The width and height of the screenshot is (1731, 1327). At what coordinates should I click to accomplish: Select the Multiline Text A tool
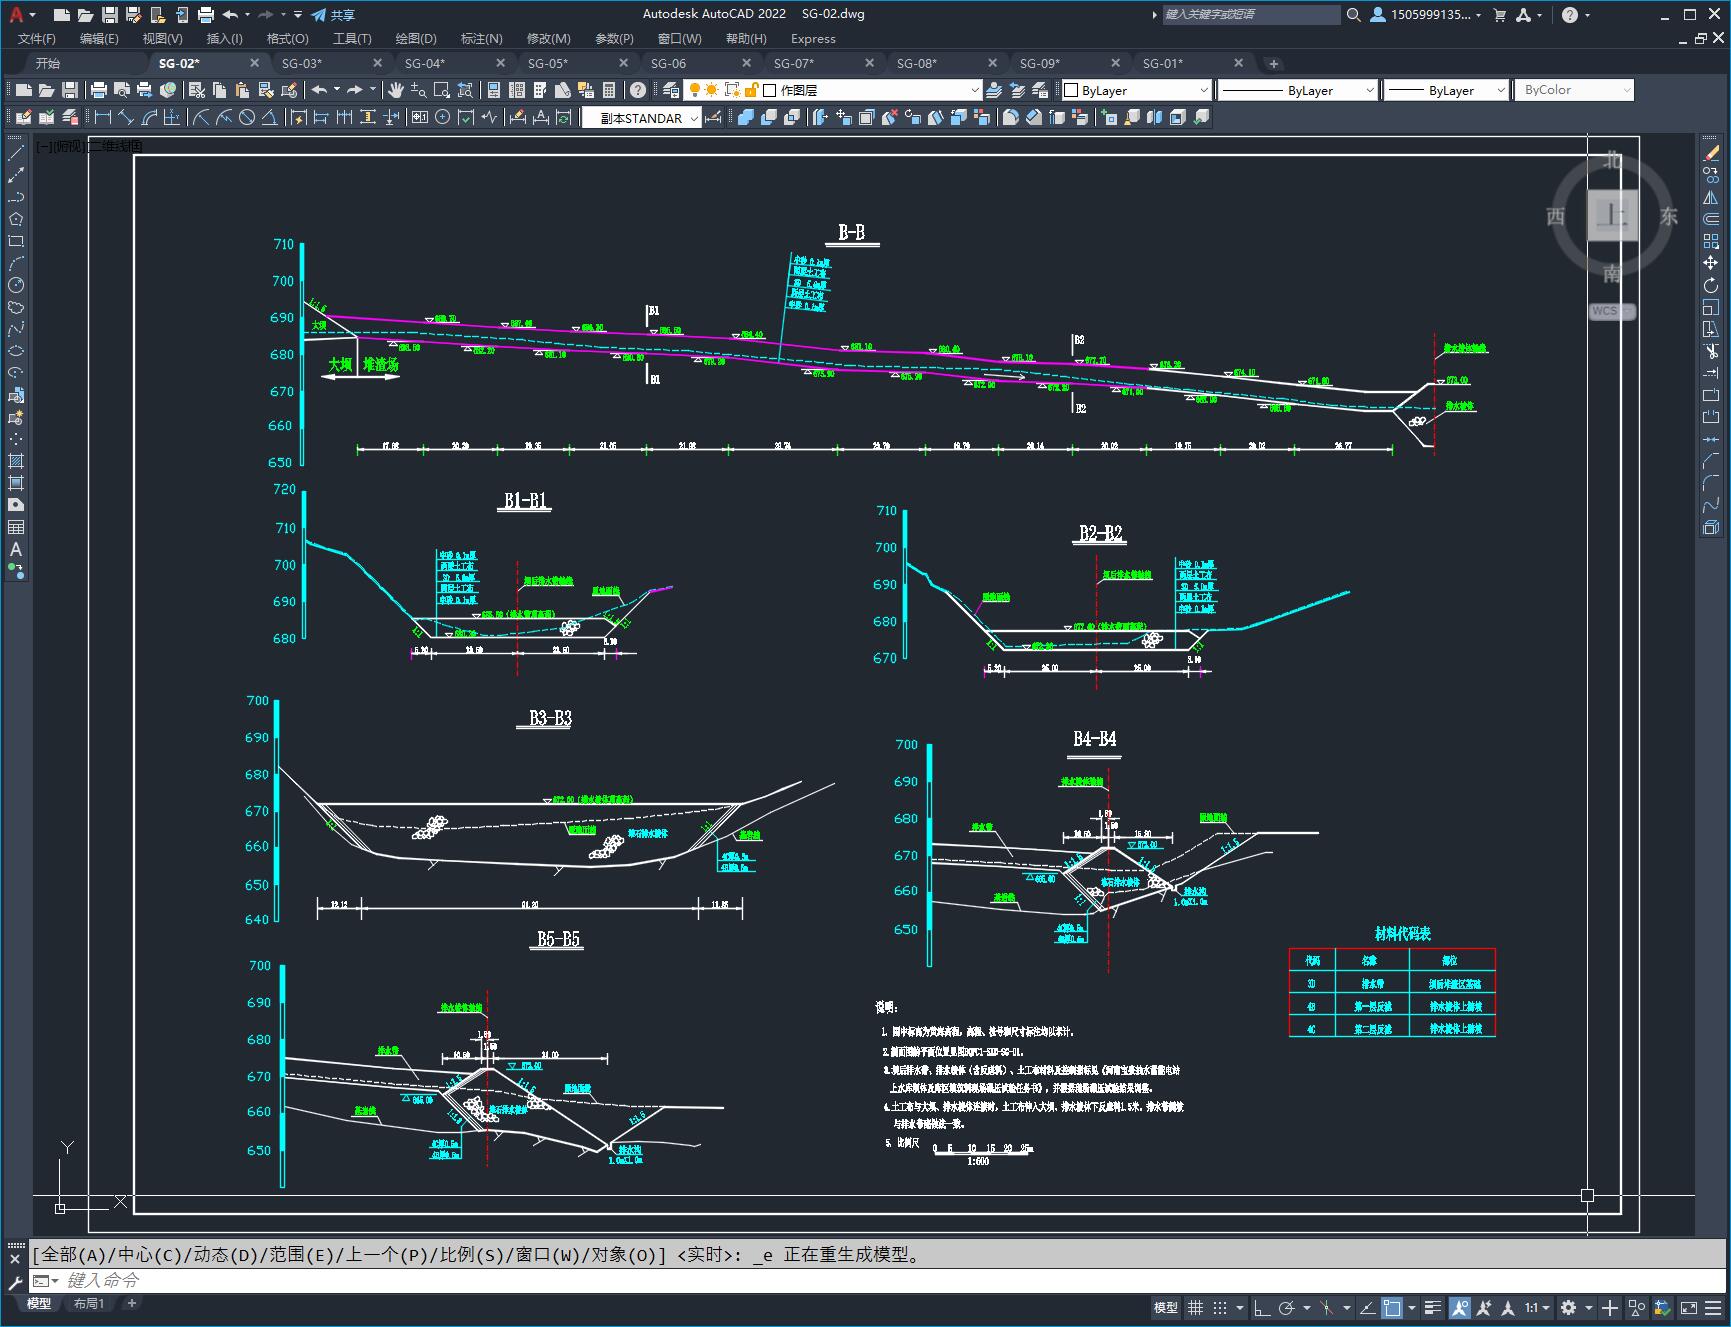16,549
